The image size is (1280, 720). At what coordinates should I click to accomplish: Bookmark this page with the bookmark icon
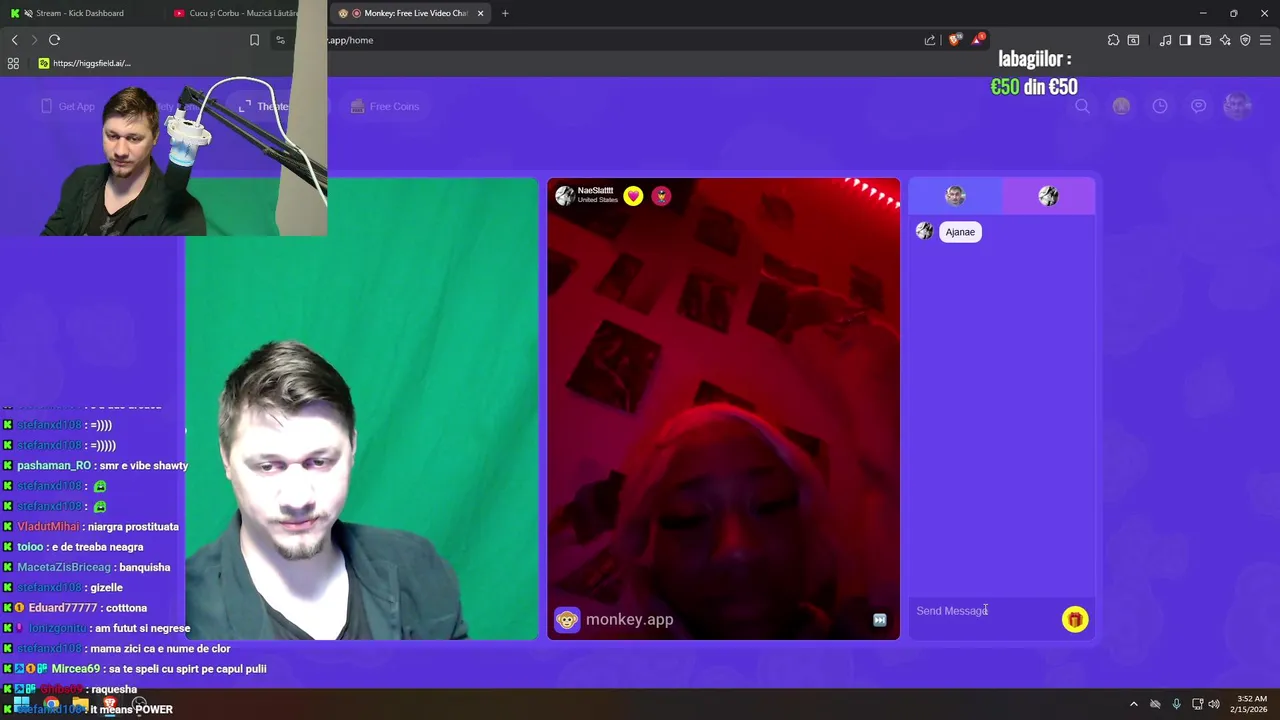(254, 40)
